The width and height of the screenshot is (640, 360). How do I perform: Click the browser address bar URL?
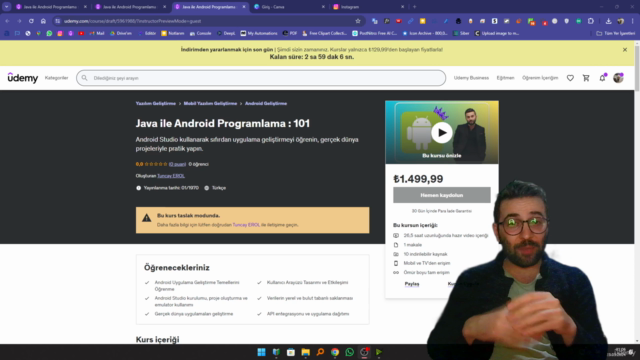click(132, 21)
